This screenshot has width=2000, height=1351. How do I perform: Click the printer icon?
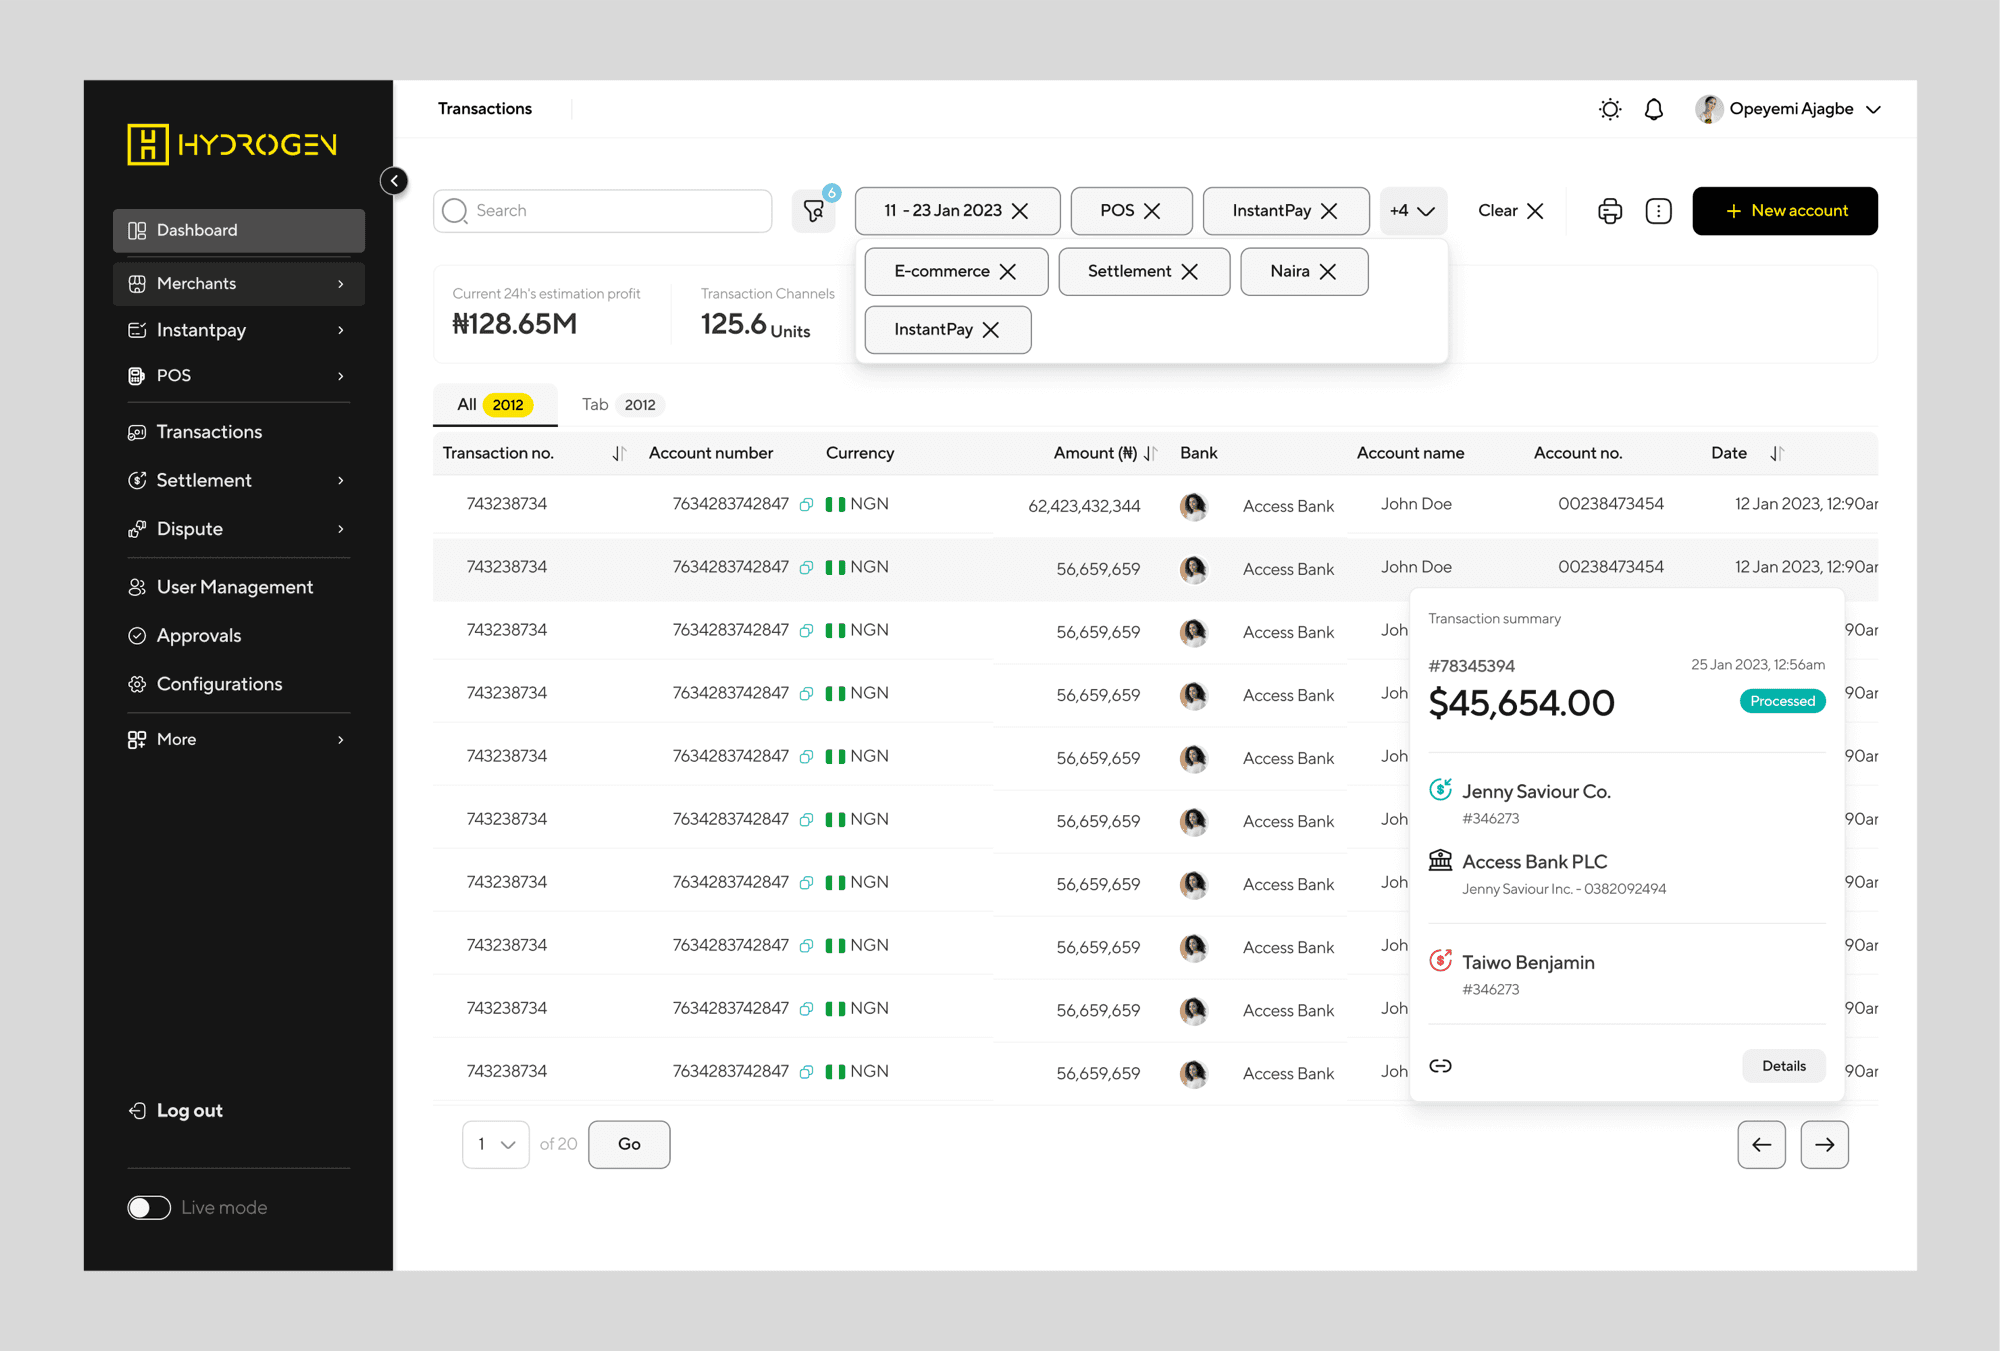pos(1610,211)
